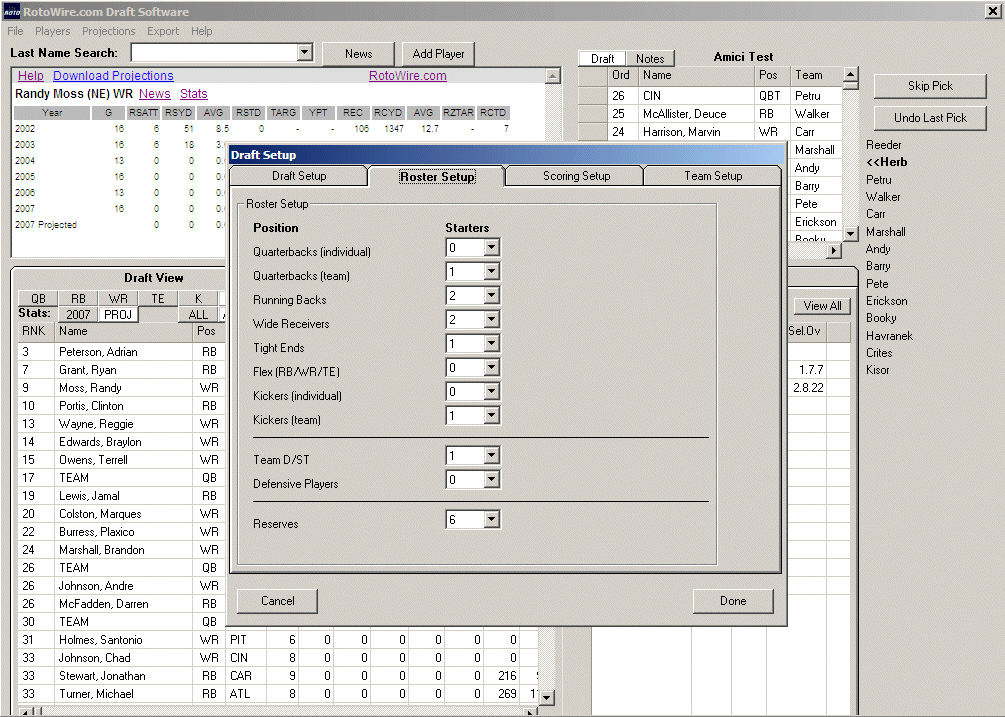Show ALL positions in Draft View

[x=198, y=315]
